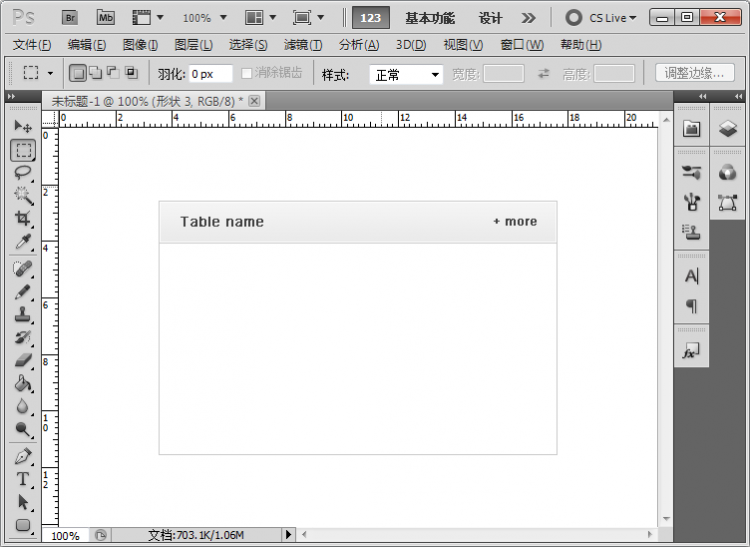Select the Move tool
750x547 pixels.
(x=22, y=126)
